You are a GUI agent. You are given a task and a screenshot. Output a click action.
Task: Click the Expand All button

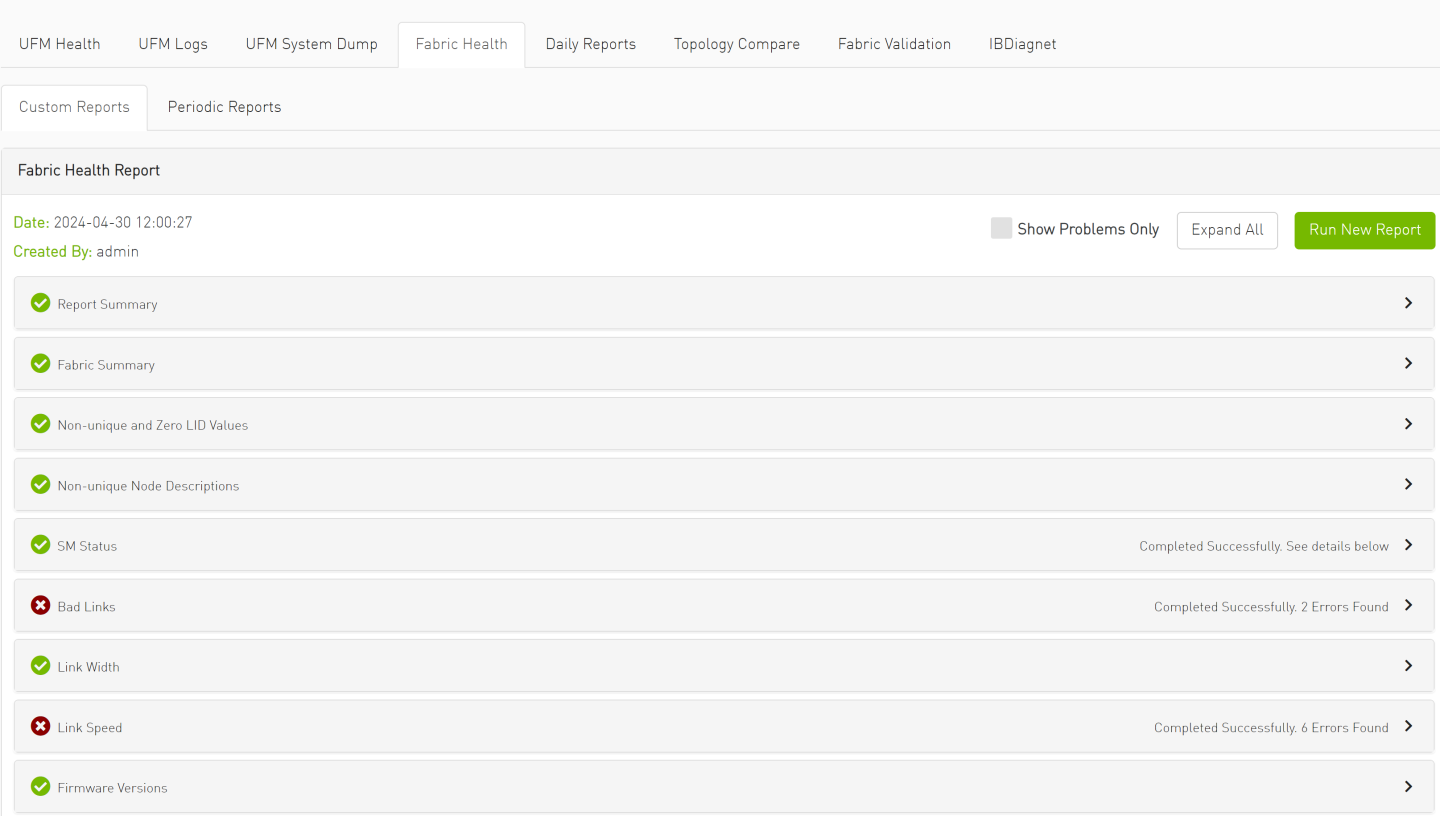pyautogui.click(x=1227, y=230)
